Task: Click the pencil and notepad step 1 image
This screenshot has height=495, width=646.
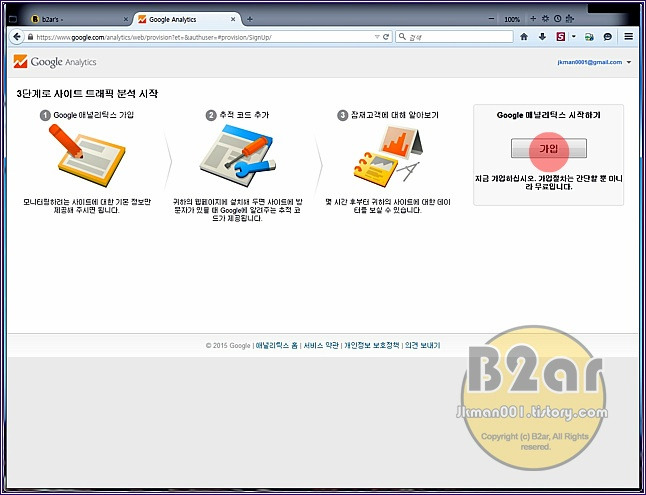Action: click(87, 155)
